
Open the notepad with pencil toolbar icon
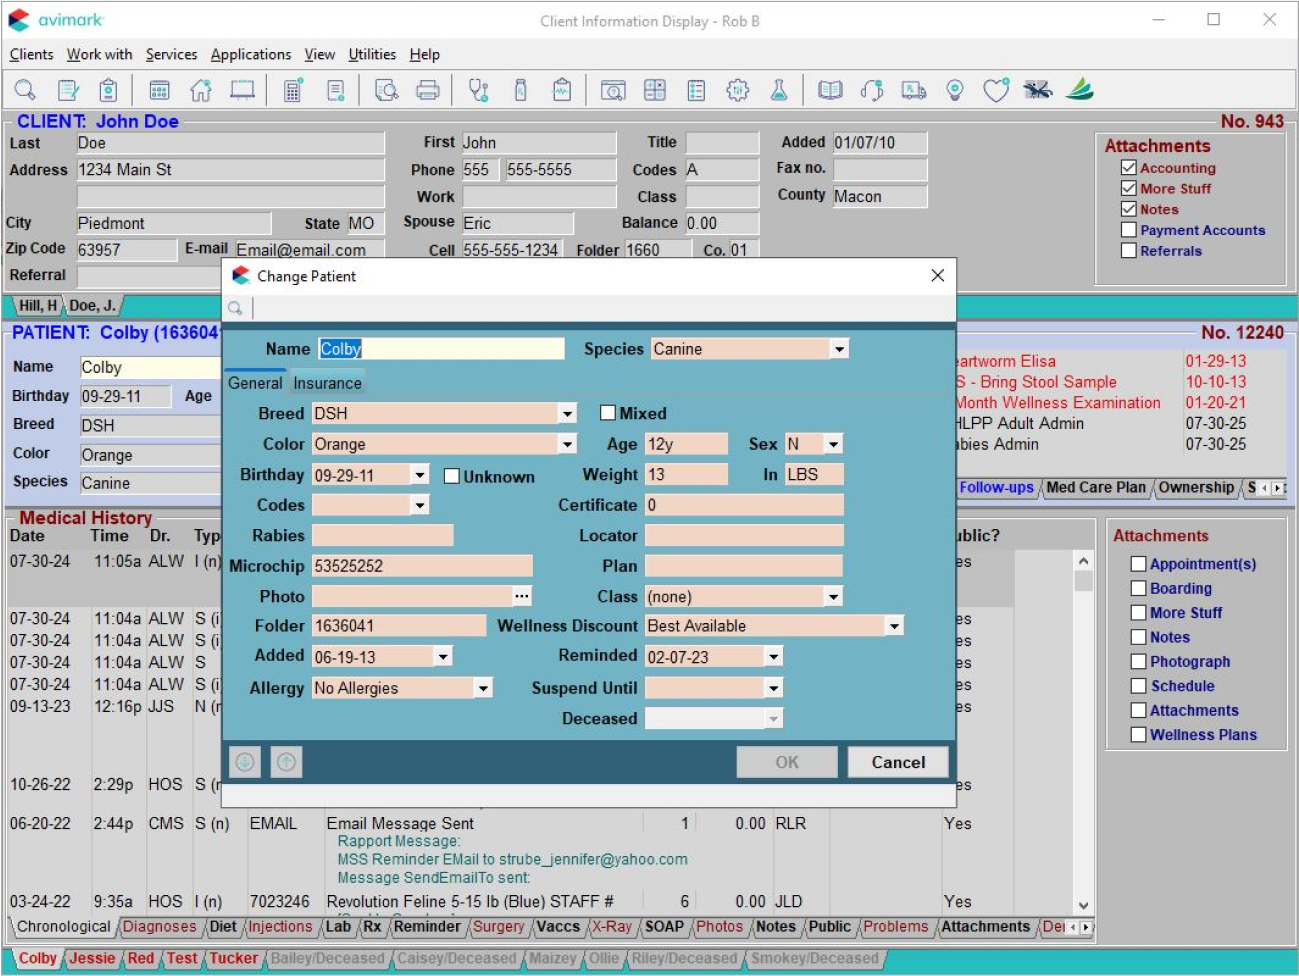(x=68, y=90)
